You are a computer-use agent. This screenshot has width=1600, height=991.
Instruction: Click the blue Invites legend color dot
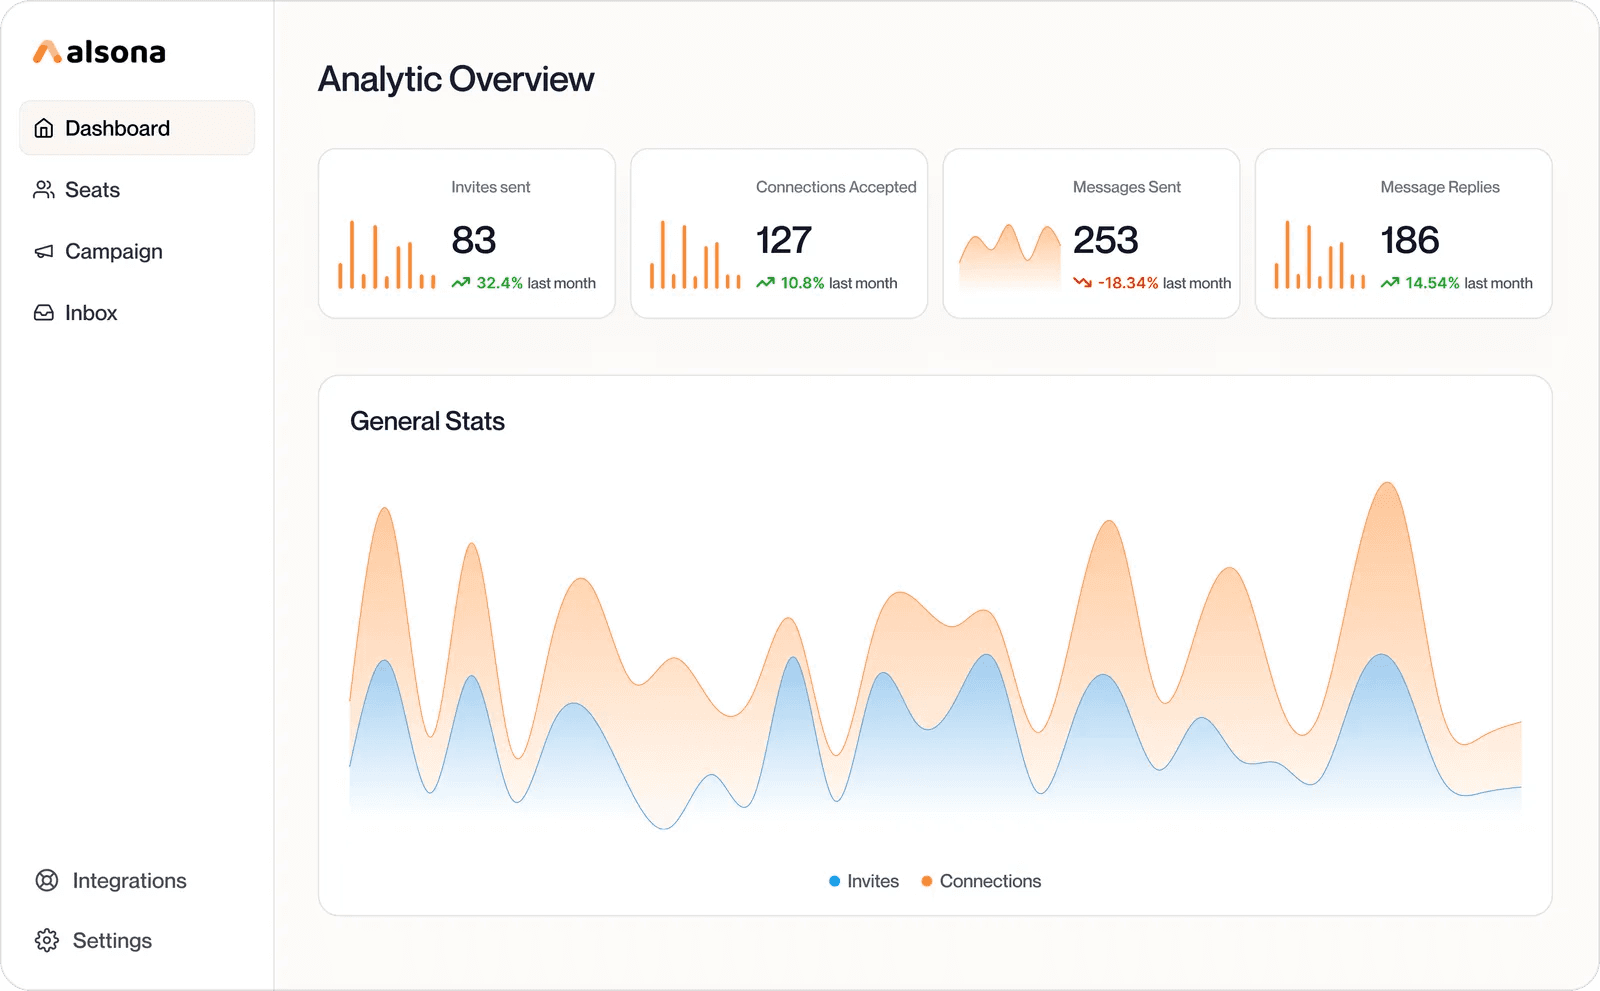click(835, 881)
